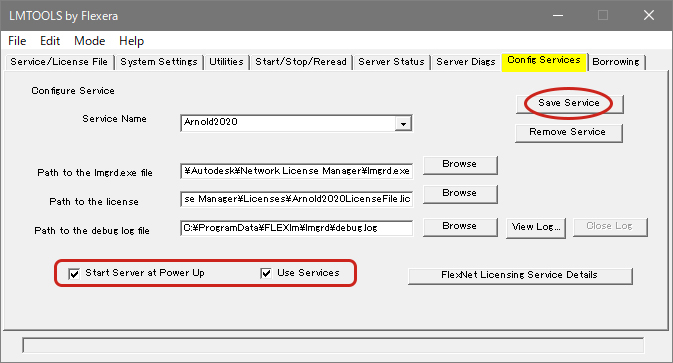Click the Remove Service button
Viewport: 673px width, 363px height.
[x=568, y=133]
